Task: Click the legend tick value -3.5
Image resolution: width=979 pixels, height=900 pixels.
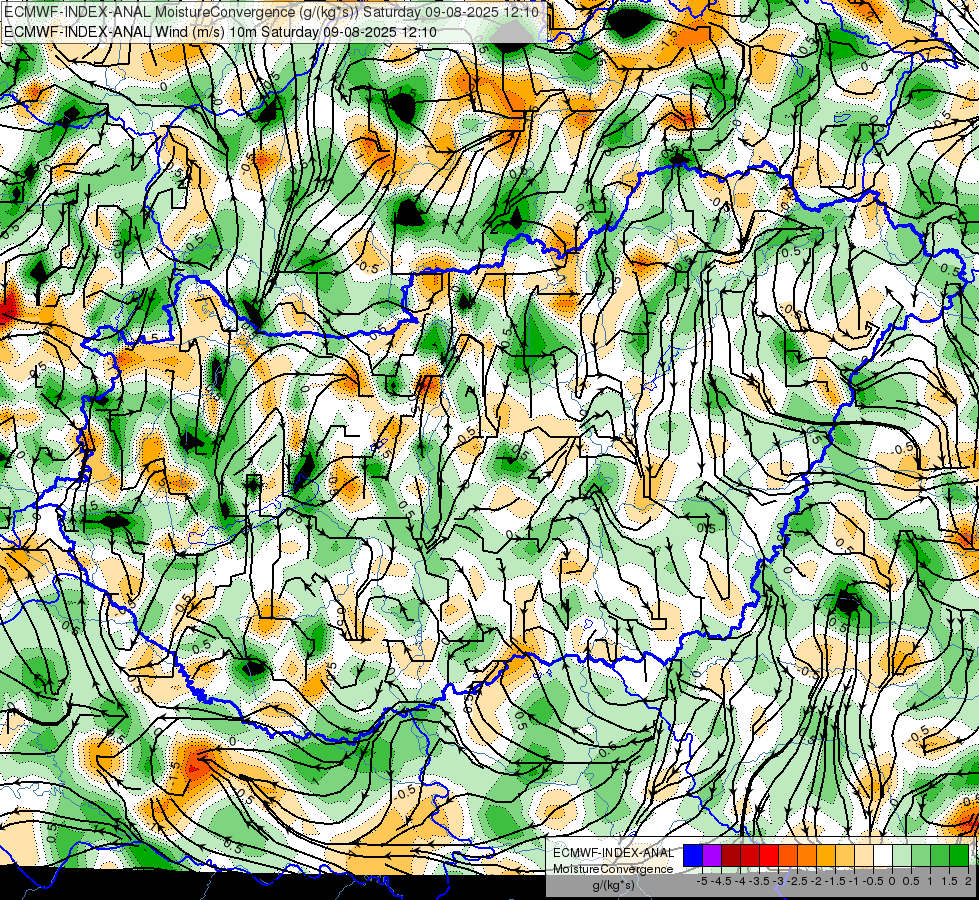Action: (x=759, y=881)
